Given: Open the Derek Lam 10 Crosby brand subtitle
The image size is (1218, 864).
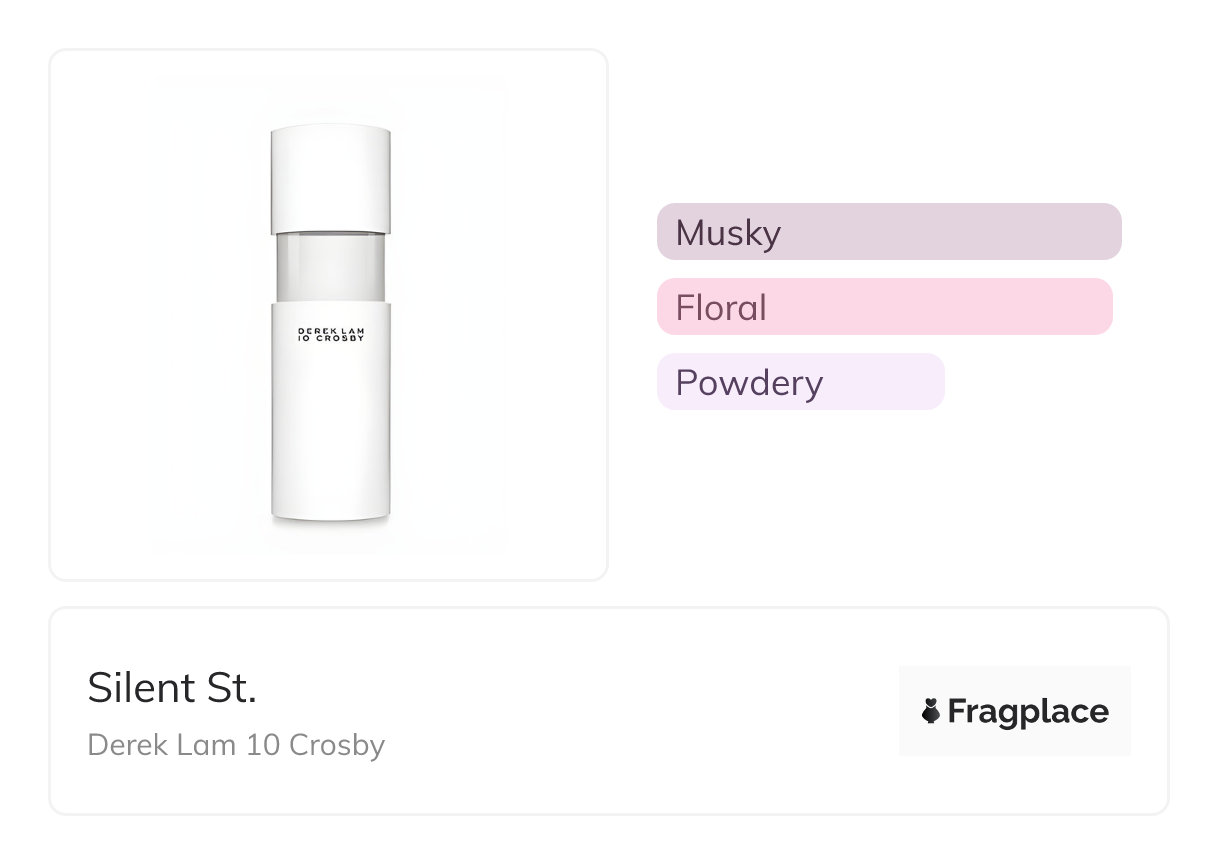Looking at the screenshot, I should coord(236,745).
